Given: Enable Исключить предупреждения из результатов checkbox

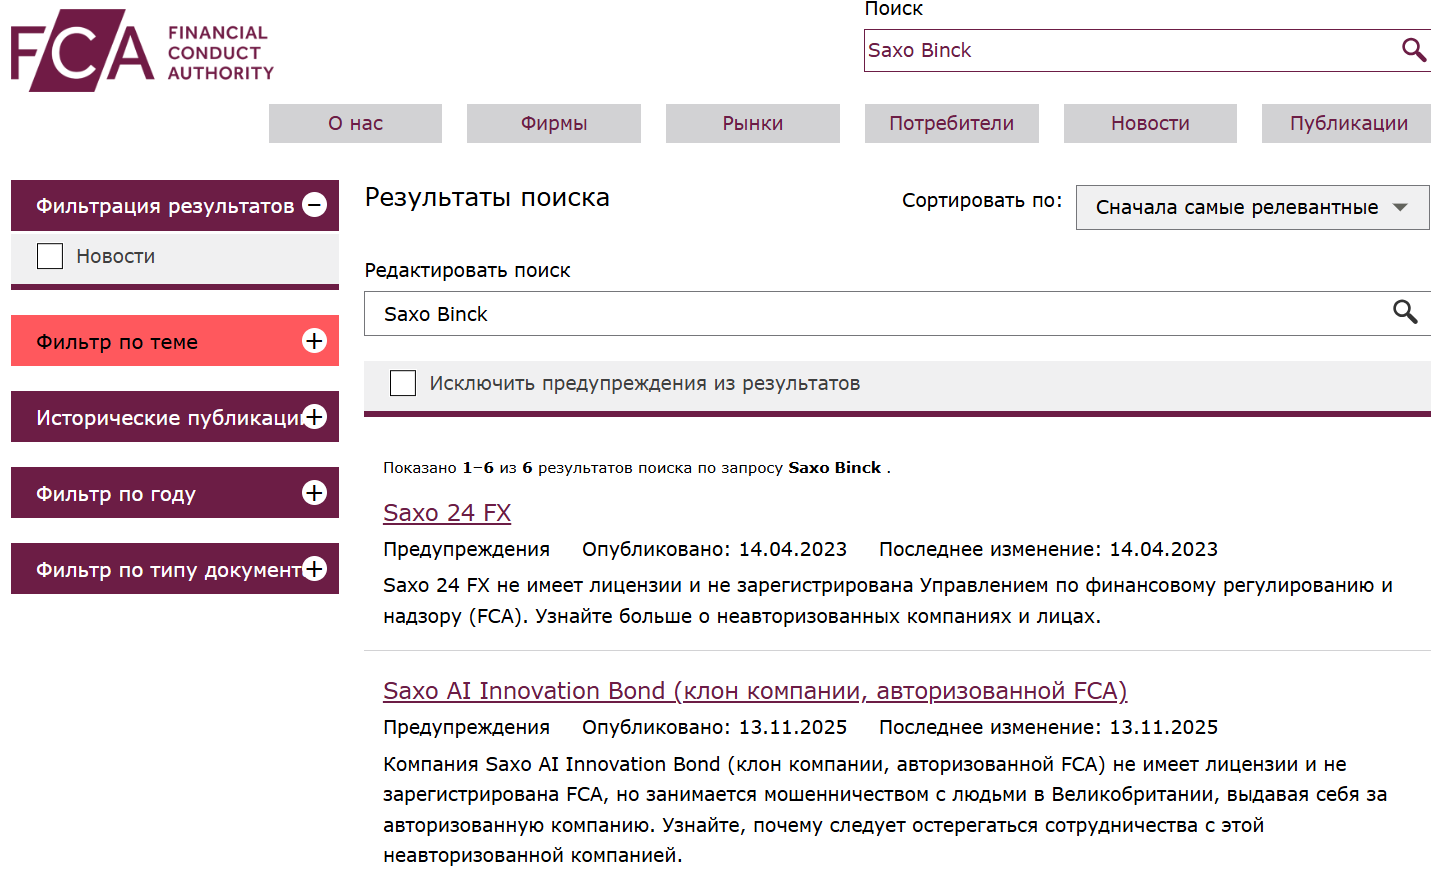Looking at the screenshot, I should 403,383.
